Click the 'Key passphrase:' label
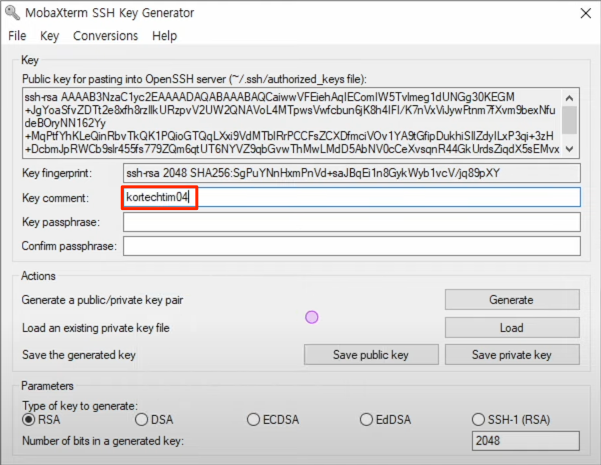Image resolution: width=601 pixels, height=465 pixels. point(61,222)
